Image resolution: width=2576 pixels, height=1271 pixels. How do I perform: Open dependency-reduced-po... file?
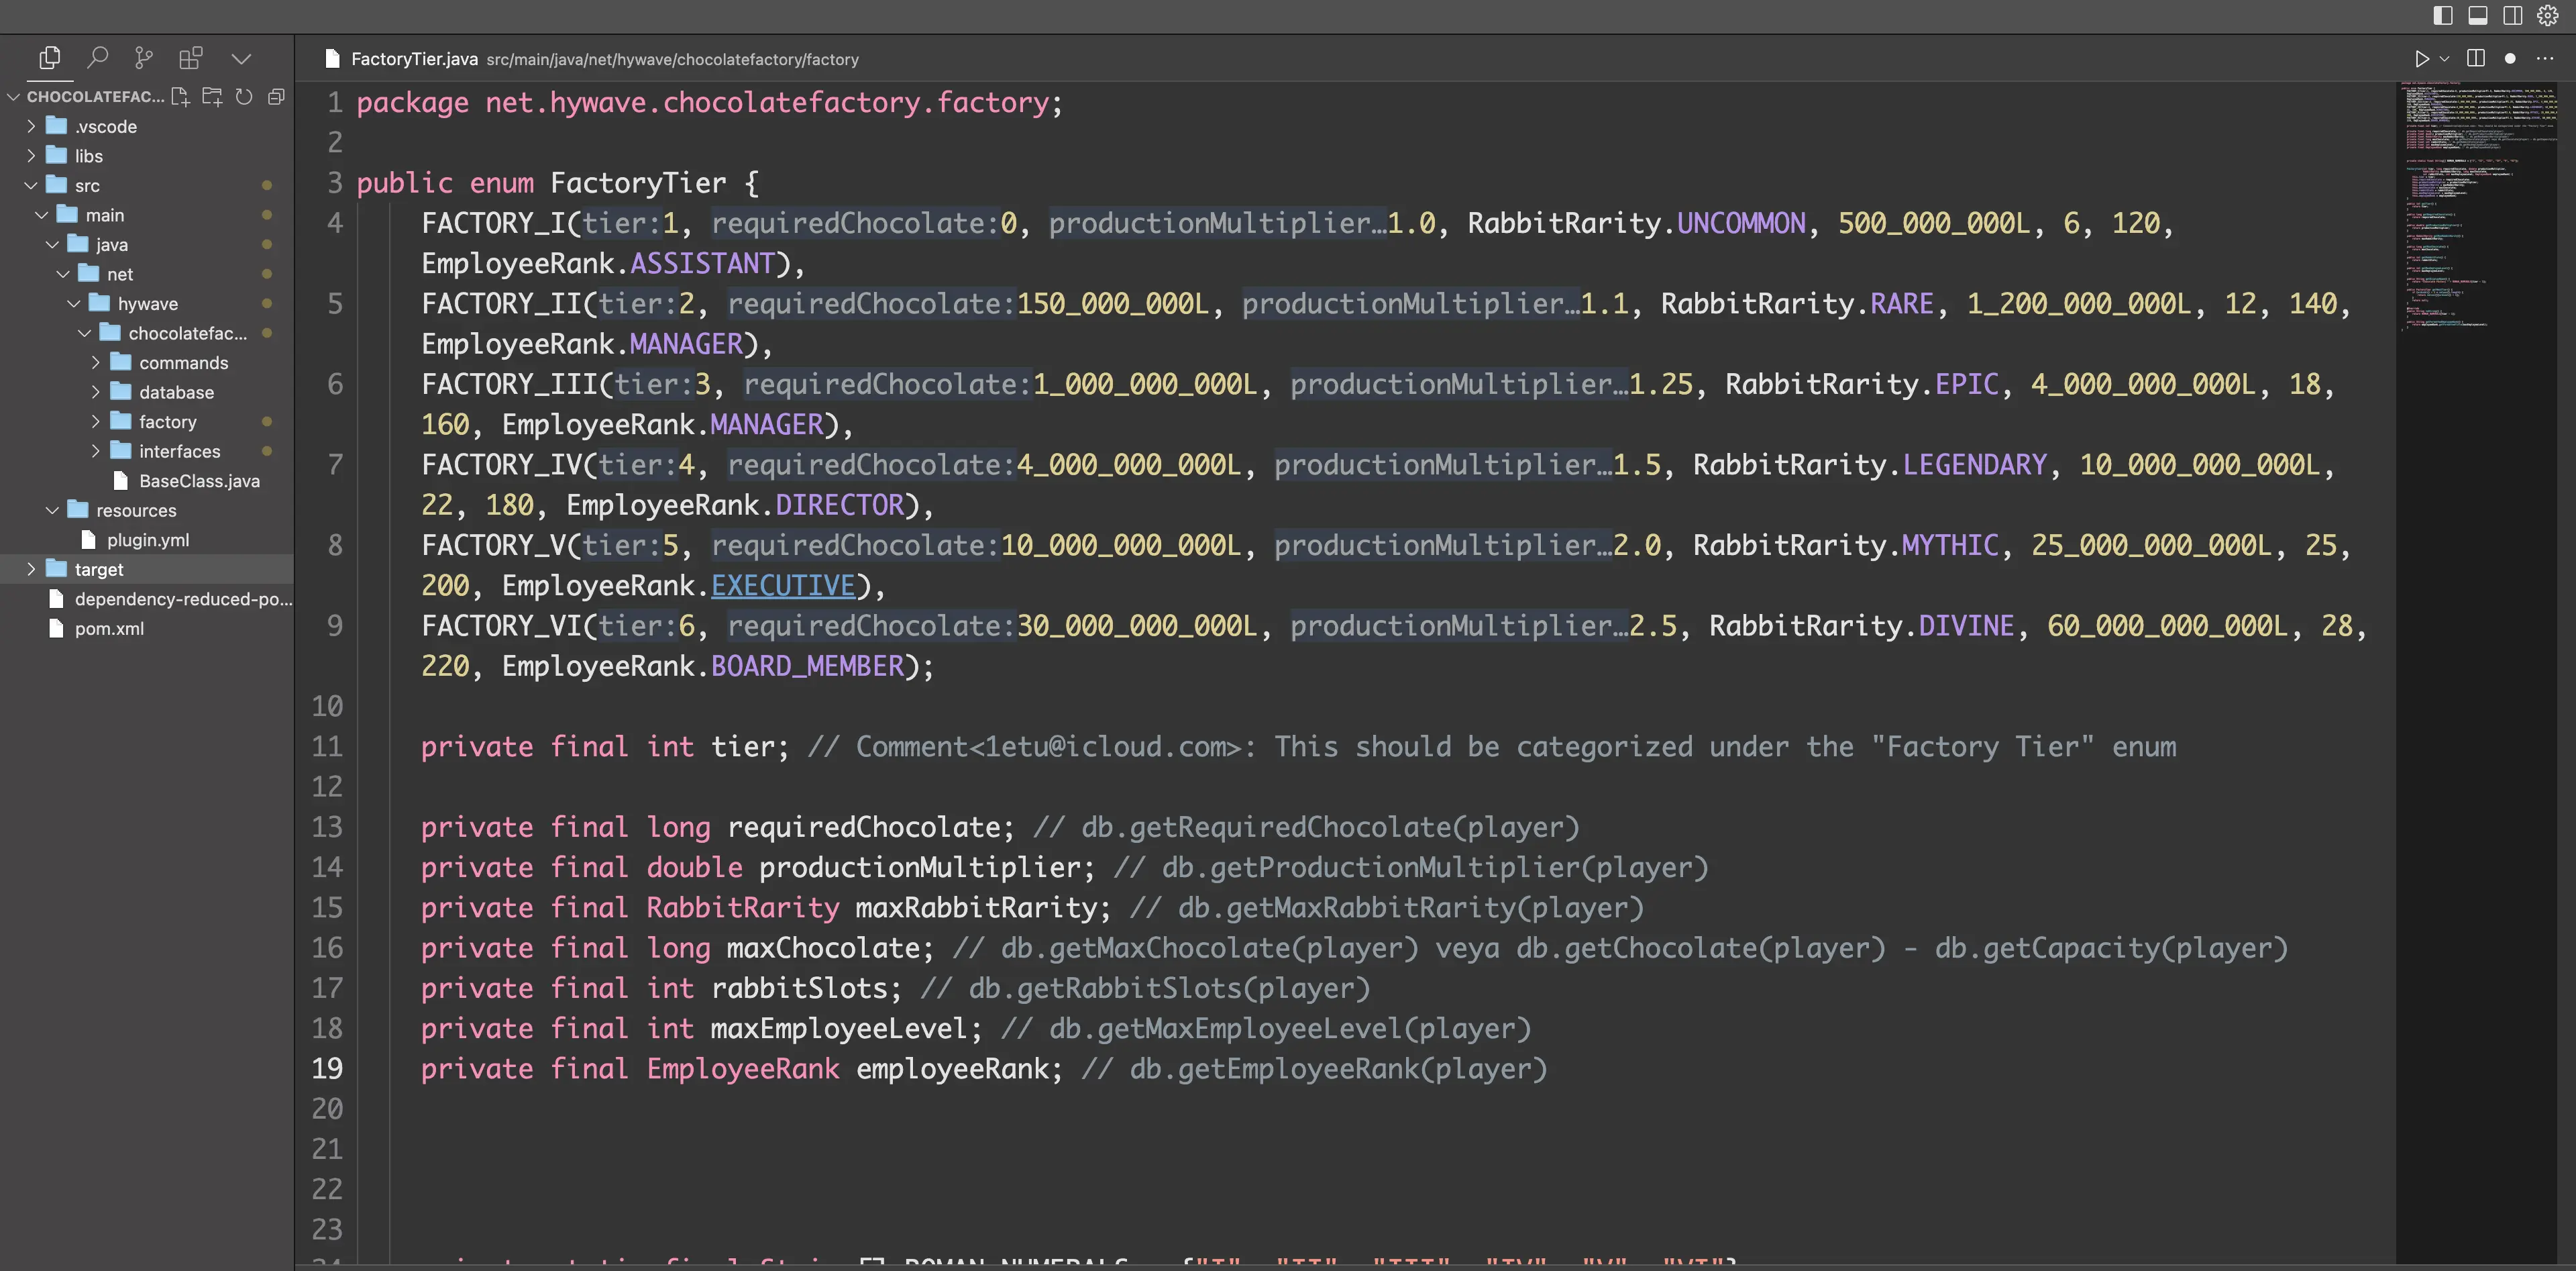(x=184, y=599)
